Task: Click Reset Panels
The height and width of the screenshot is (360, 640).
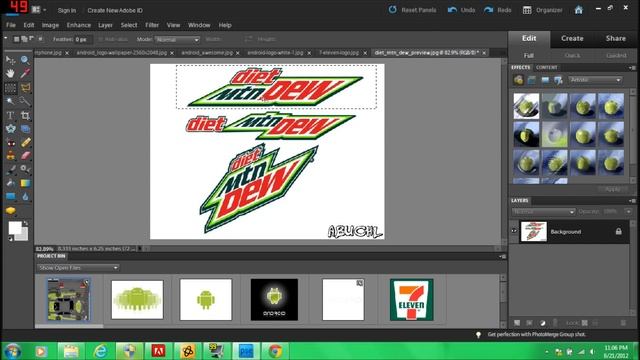Action: pos(412,10)
